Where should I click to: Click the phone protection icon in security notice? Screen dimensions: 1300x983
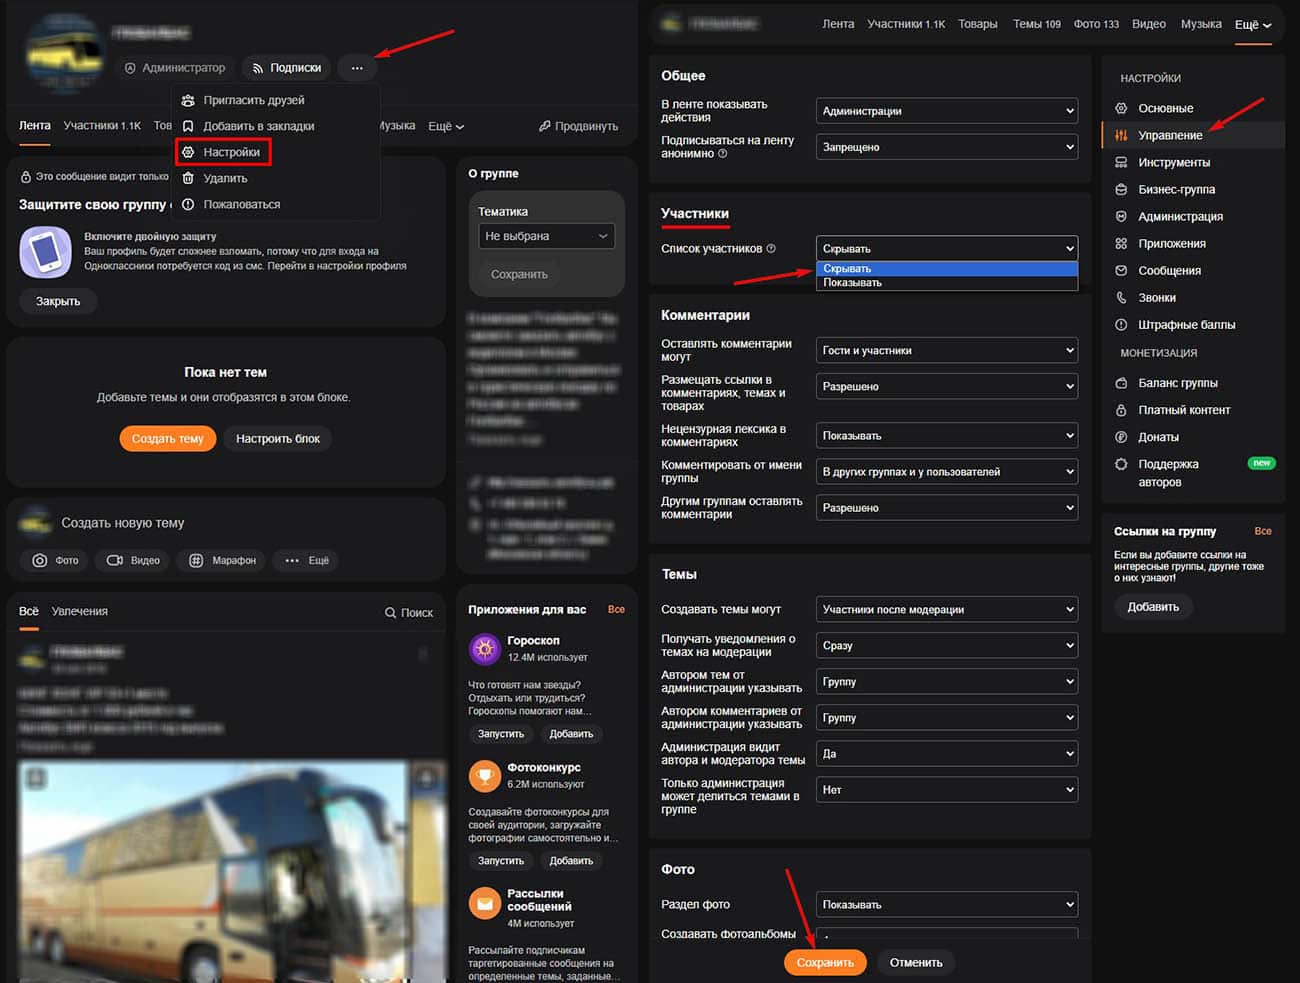point(46,252)
